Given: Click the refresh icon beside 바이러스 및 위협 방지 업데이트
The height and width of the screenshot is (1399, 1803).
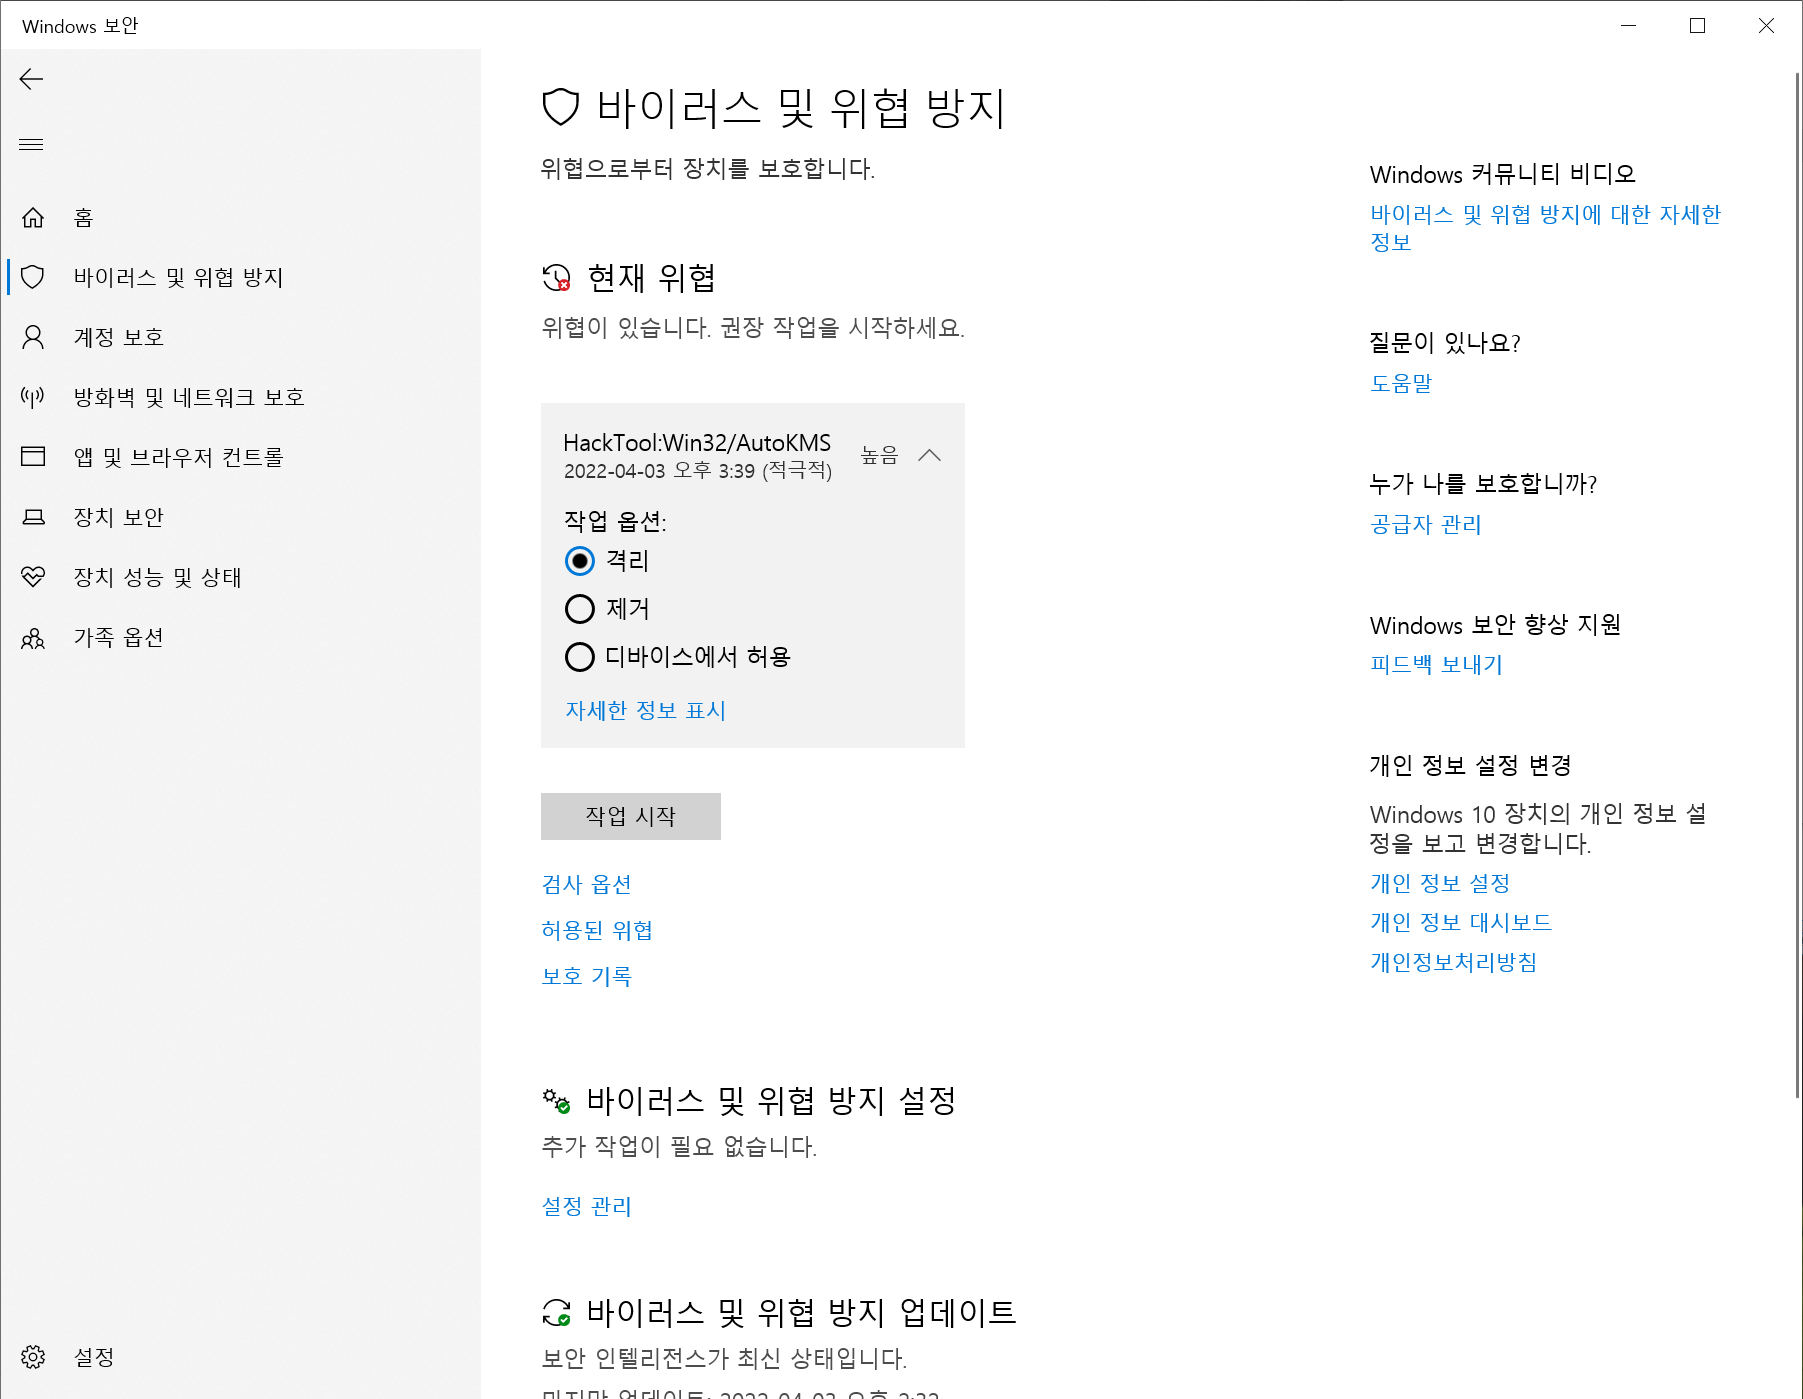Looking at the screenshot, I should coord(556,1313).
